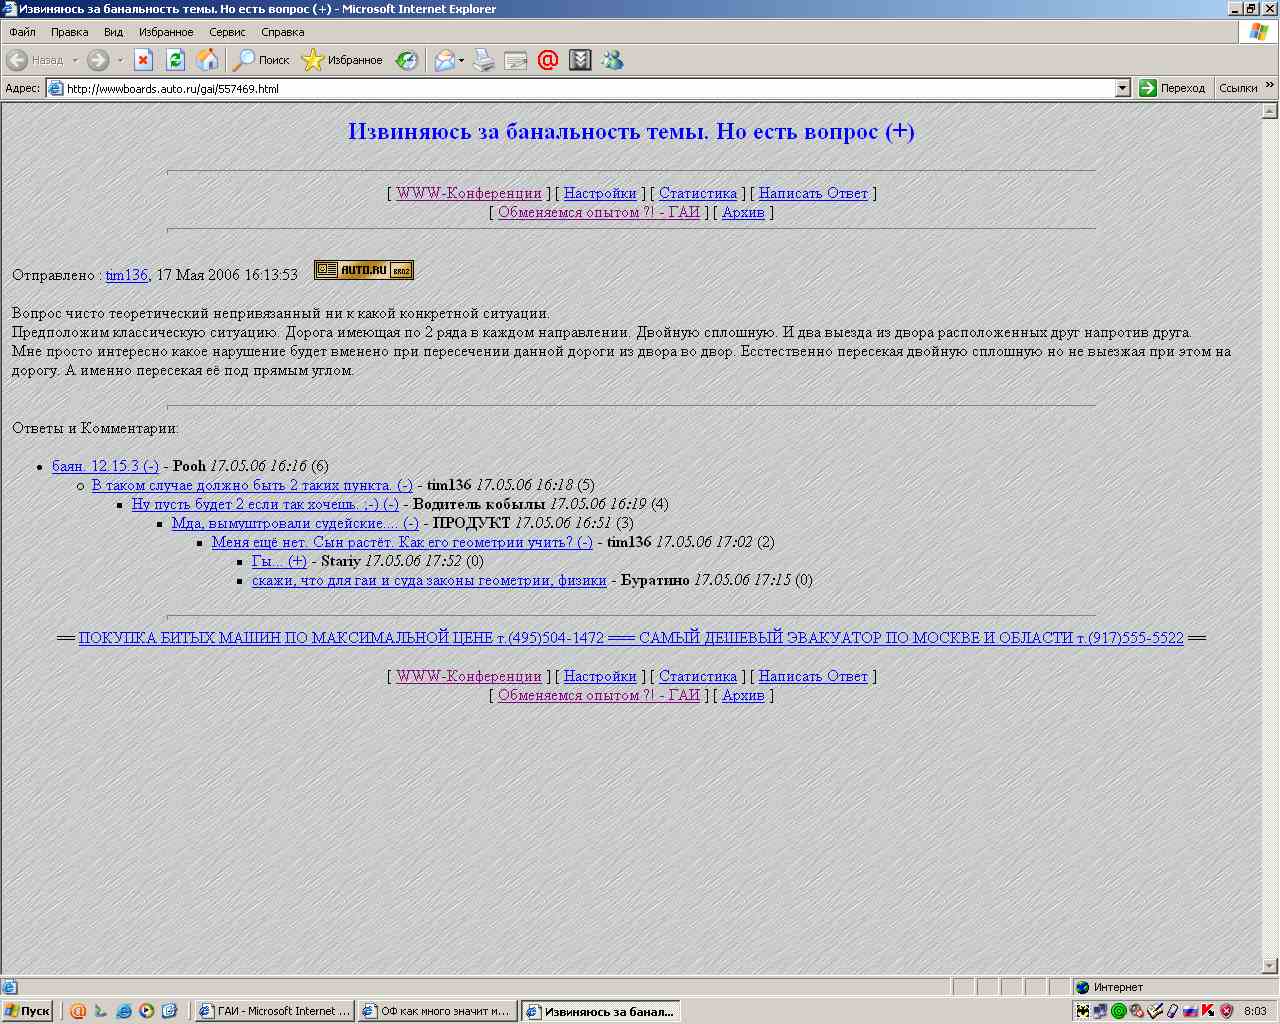Open the Поиск search tool
Viewport: 1280px width, 1024px height.
tap(261, 60)
